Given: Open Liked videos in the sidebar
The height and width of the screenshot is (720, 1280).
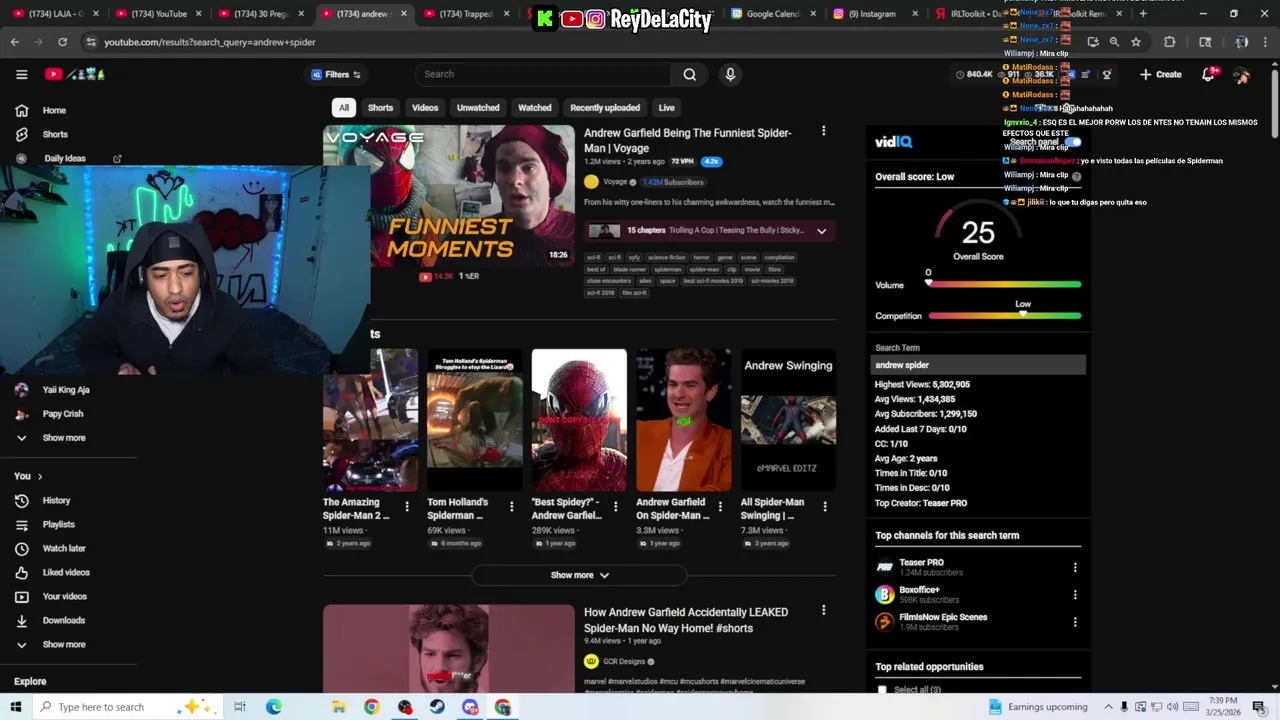Looking at the screenshot, I should [66, 572].
